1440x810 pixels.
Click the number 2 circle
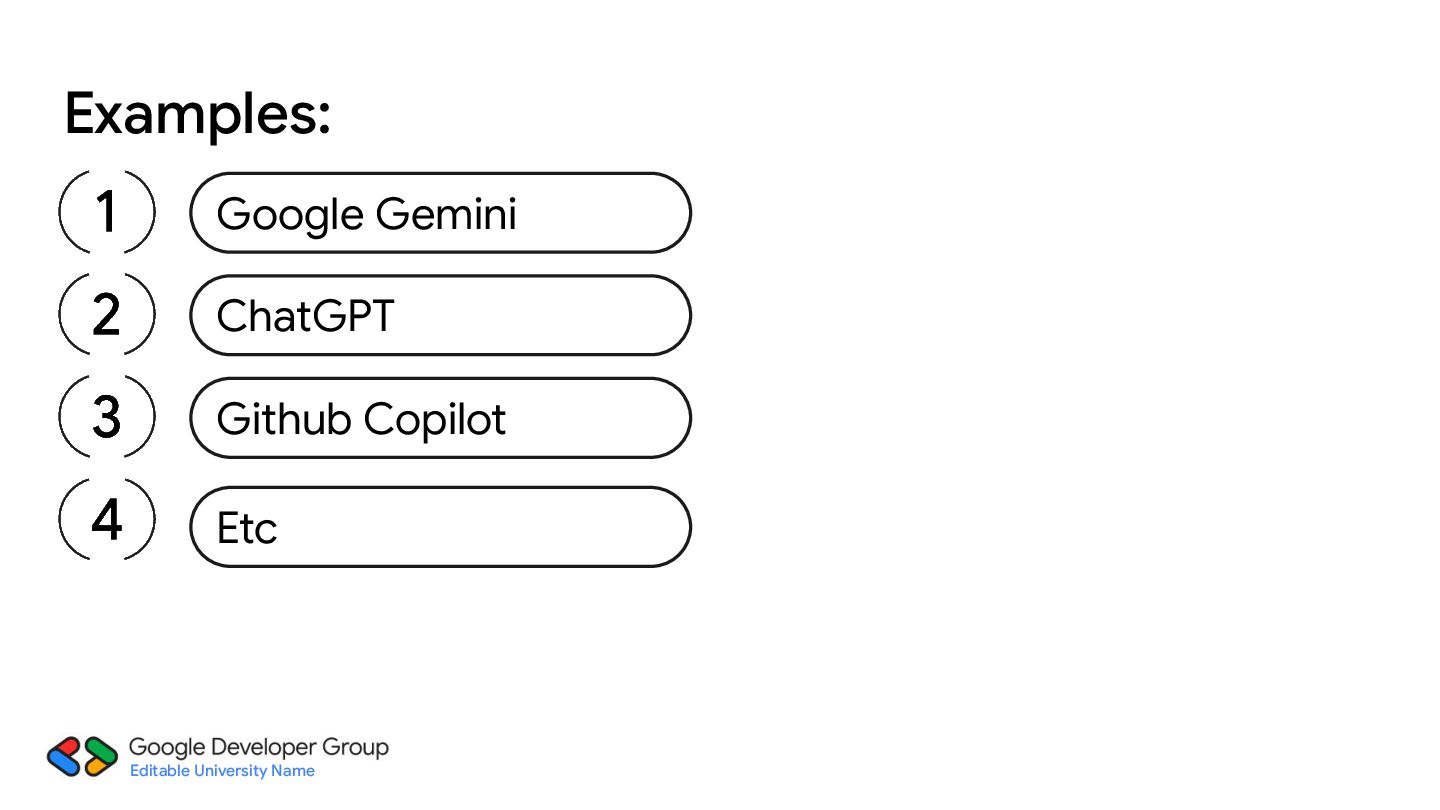[x=107, y=315]
